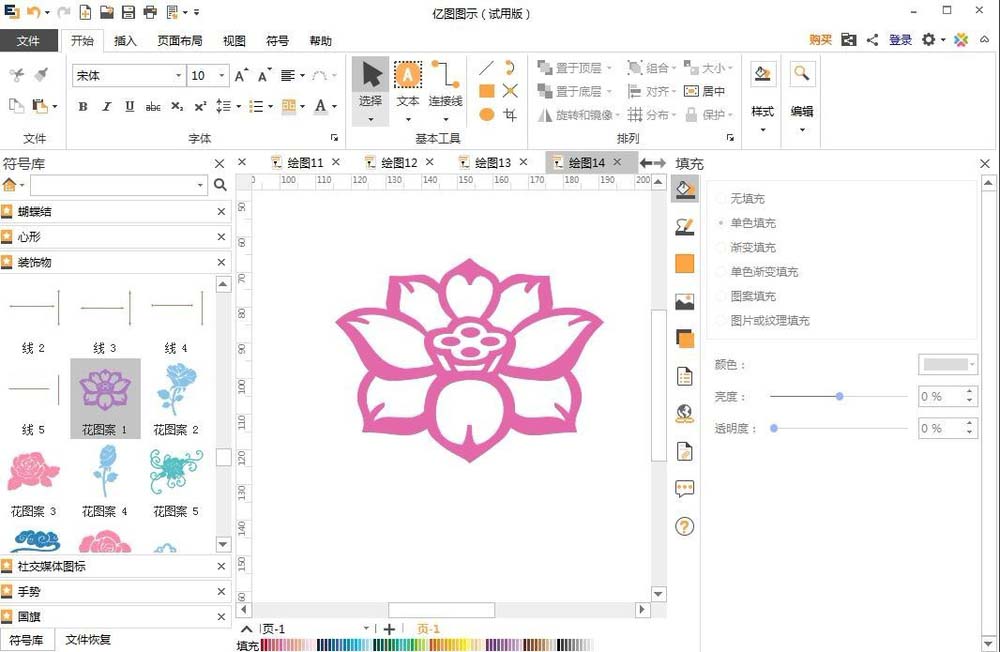Viewport: 1000px width, 652px height.
Task: Open the 样式 style picker icon
Action: (x=762, y=73)
